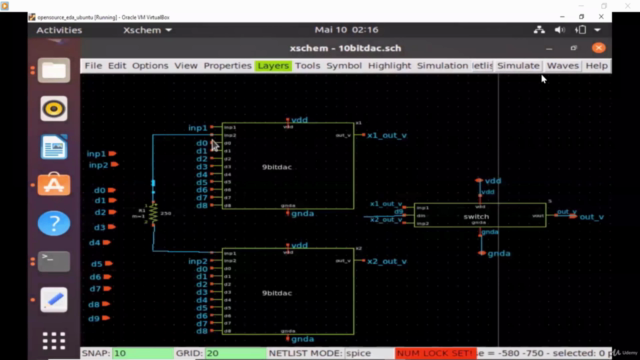640x360 pixels.
Task: Open the View menu
Action: [x=186, y=66]
